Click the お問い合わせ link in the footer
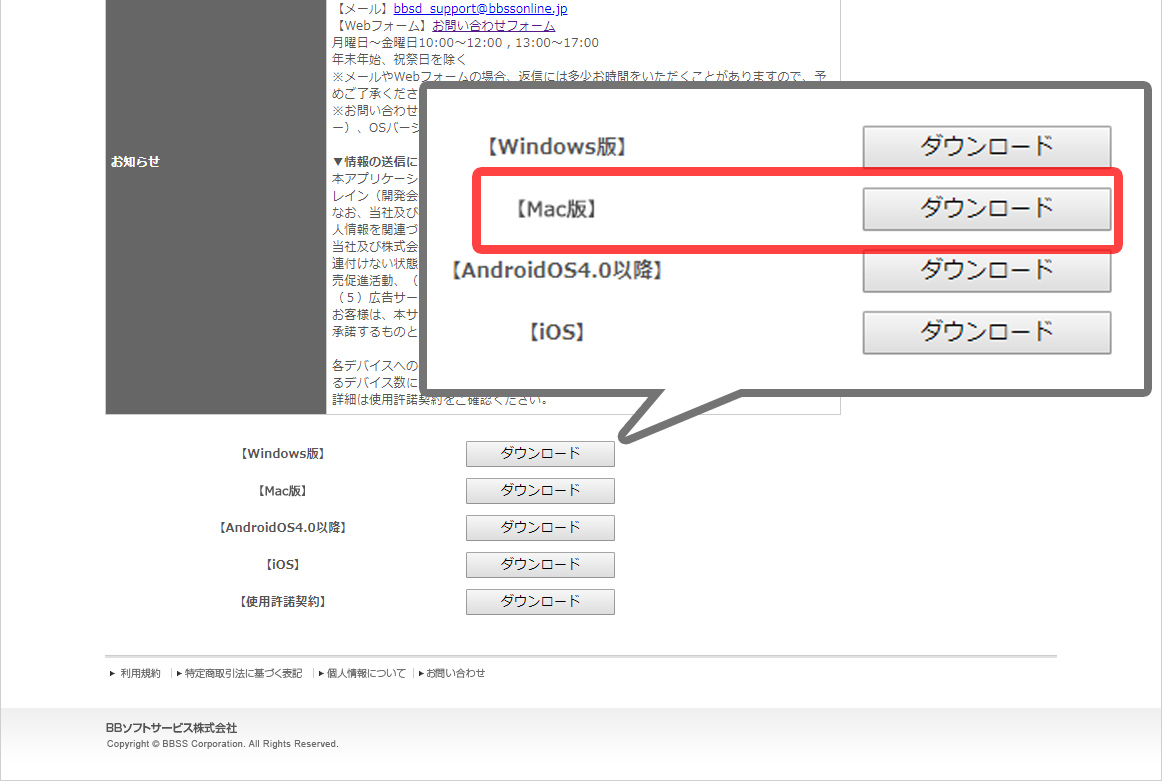The image size is (1162, 781). (455, 674)
